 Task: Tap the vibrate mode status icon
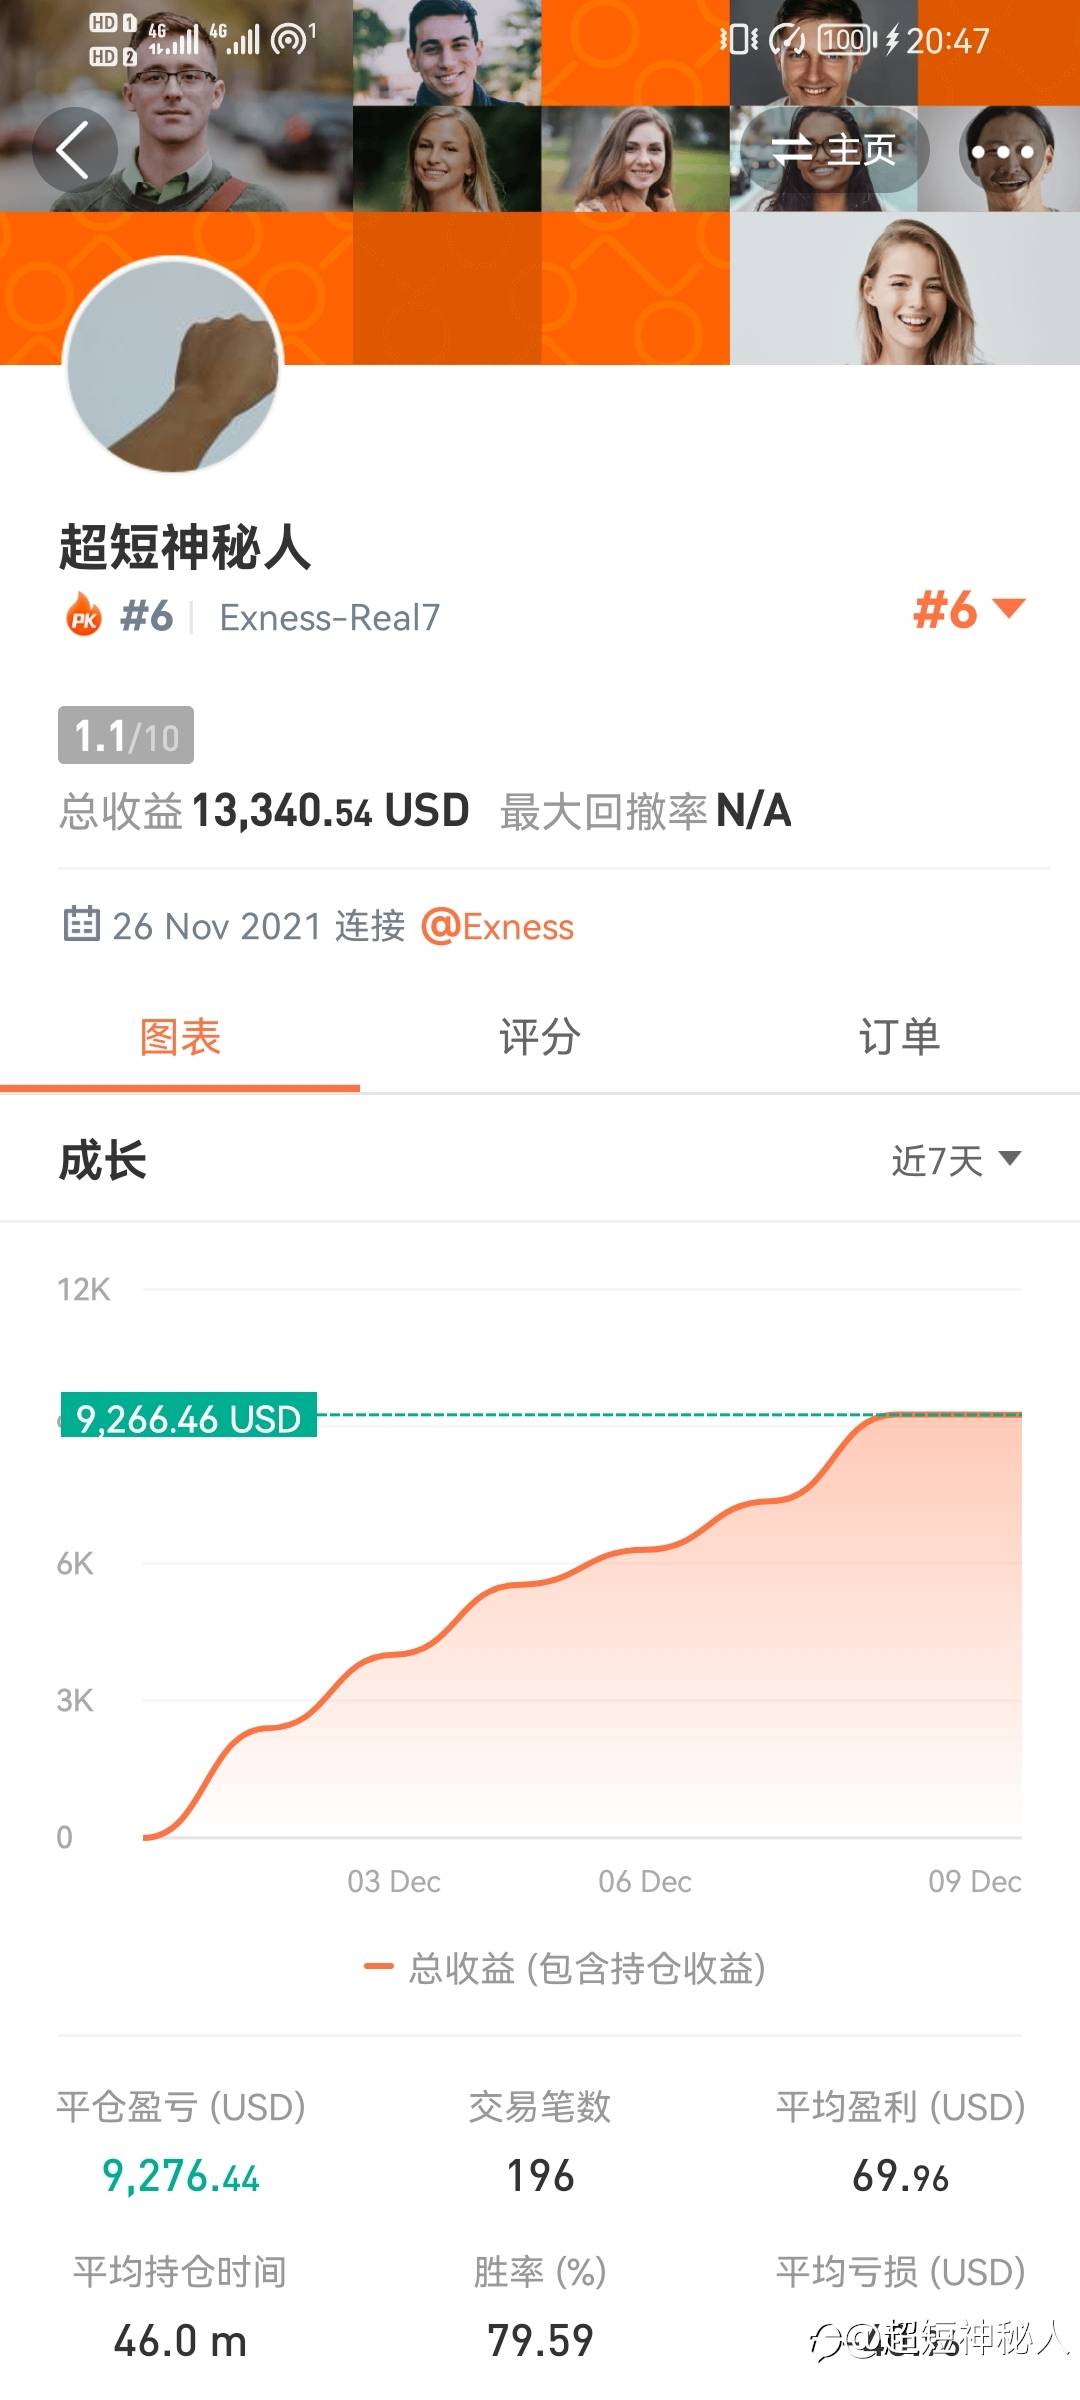tap(738, 40)
